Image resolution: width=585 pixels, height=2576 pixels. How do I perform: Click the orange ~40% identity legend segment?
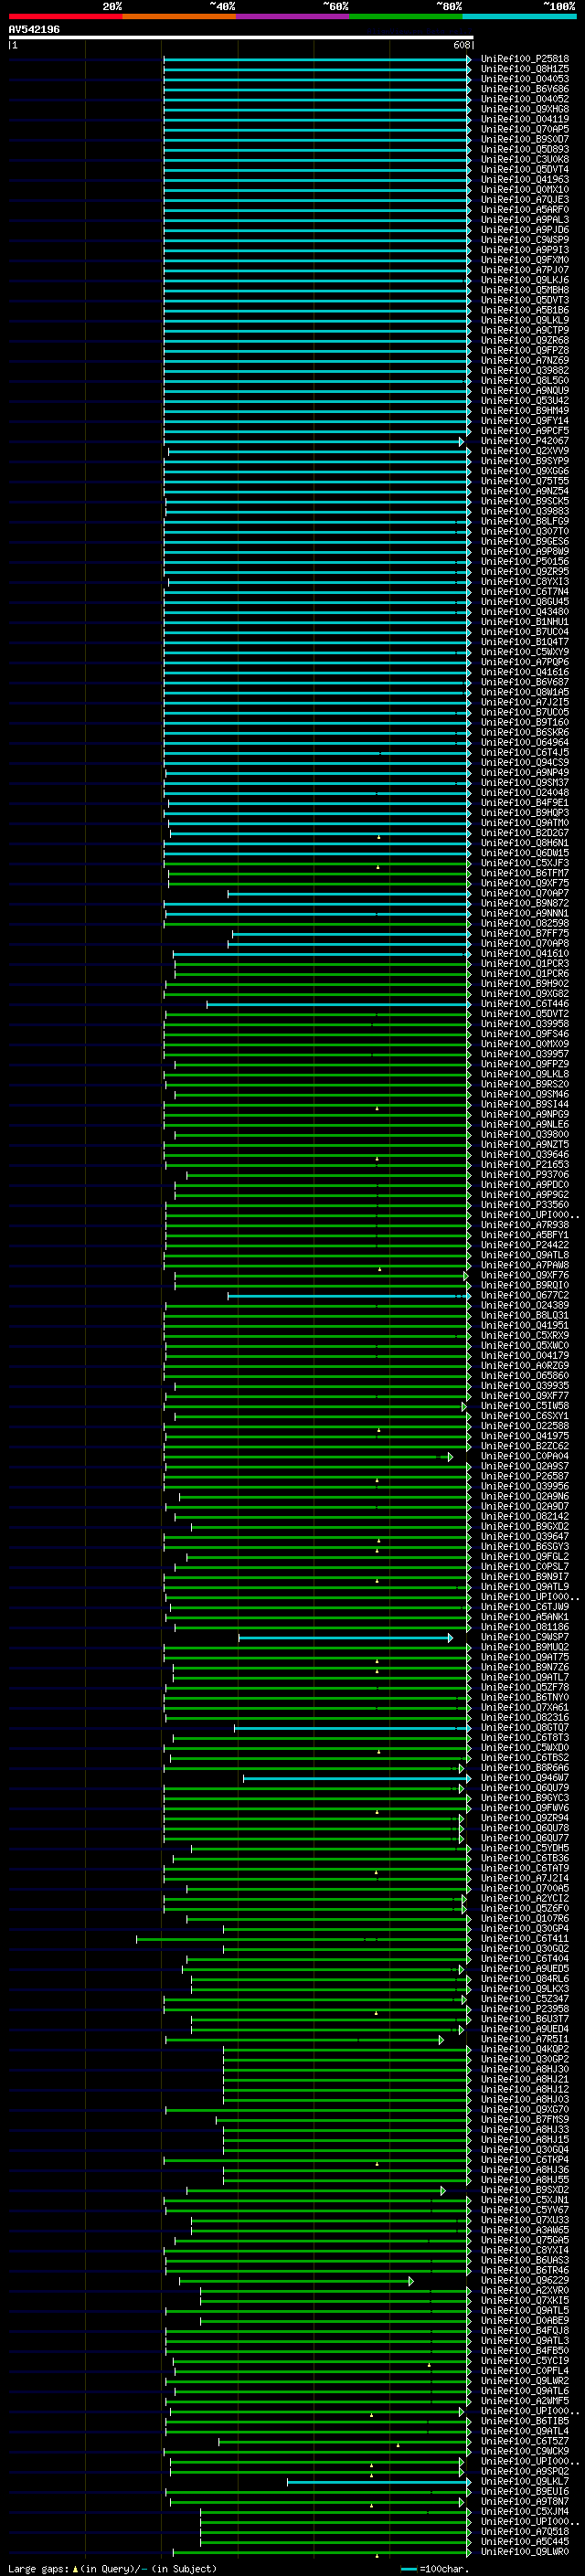tap(179, 17)
